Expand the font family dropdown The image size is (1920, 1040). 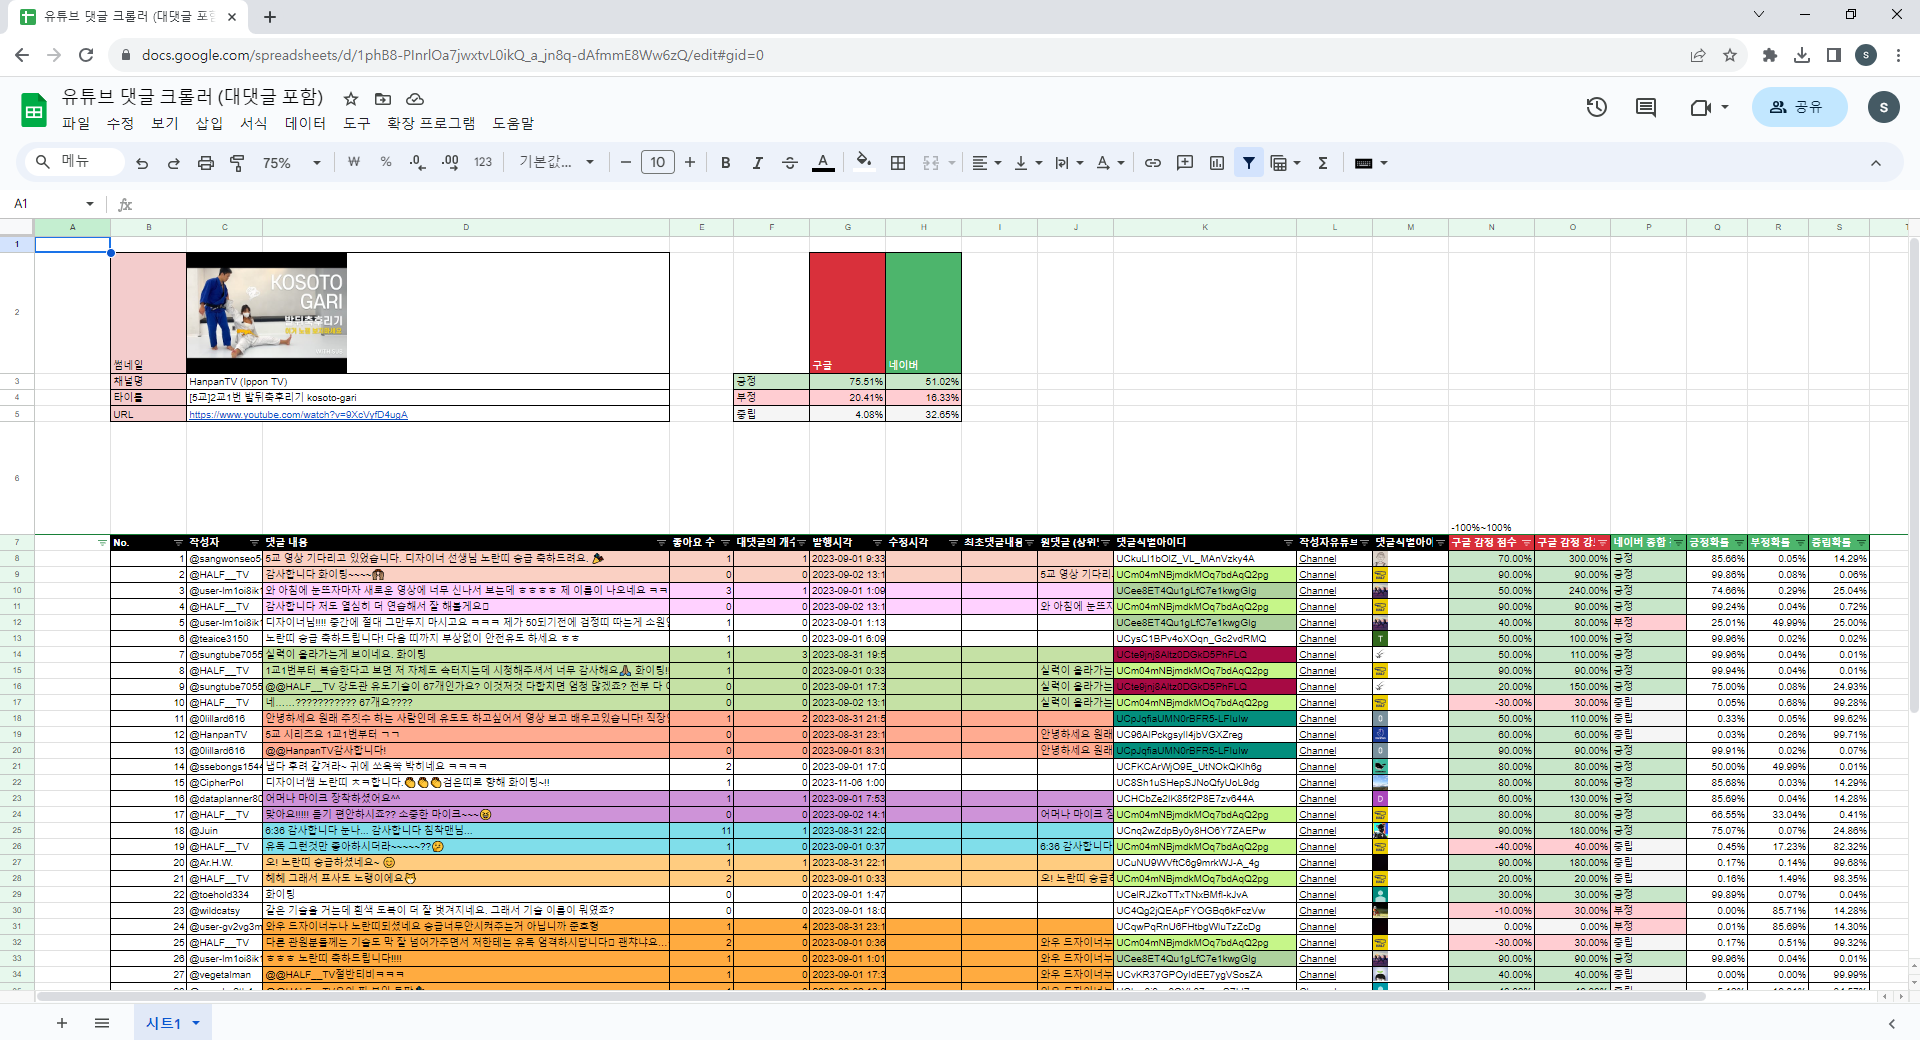pos(556,163)
